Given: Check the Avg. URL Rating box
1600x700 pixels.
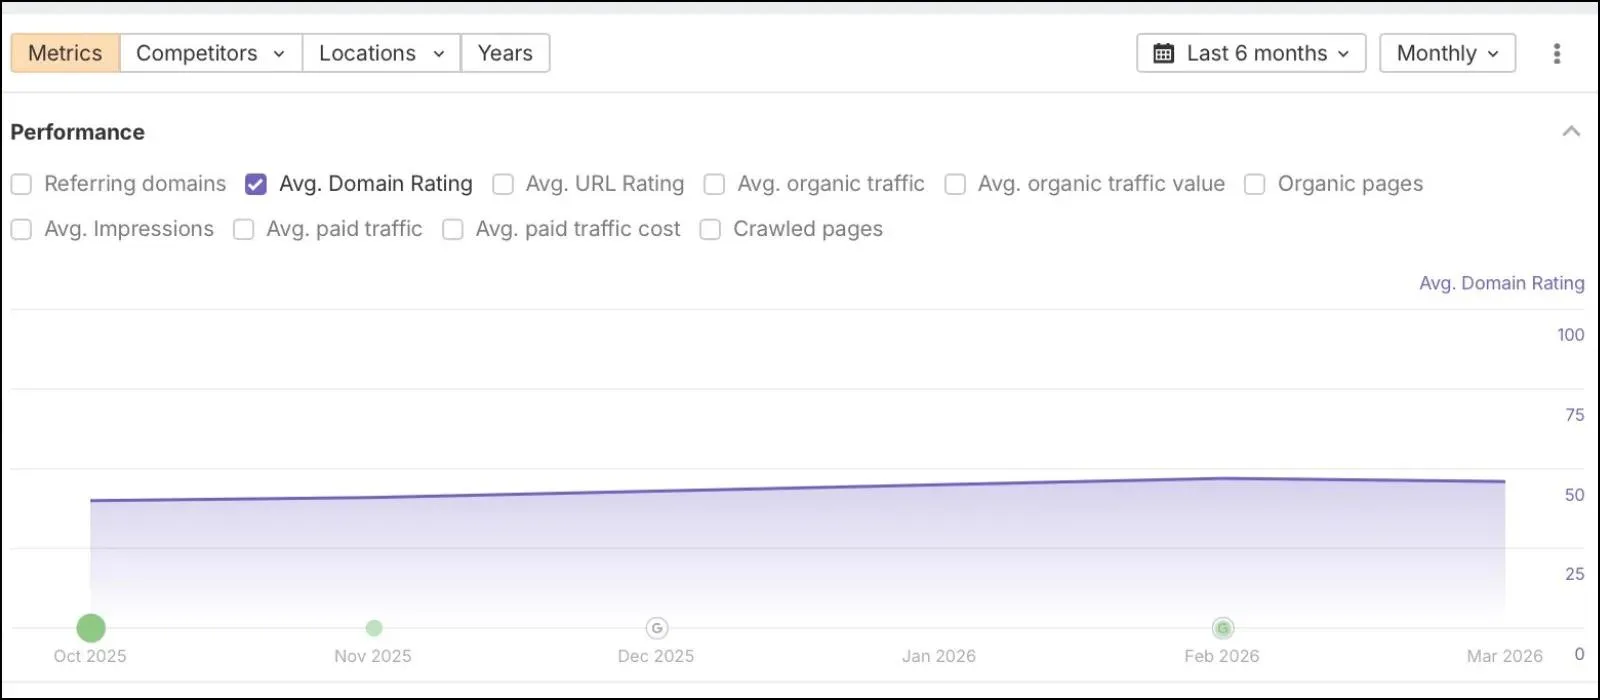Looking at the screenshot, I should [503, 184].
